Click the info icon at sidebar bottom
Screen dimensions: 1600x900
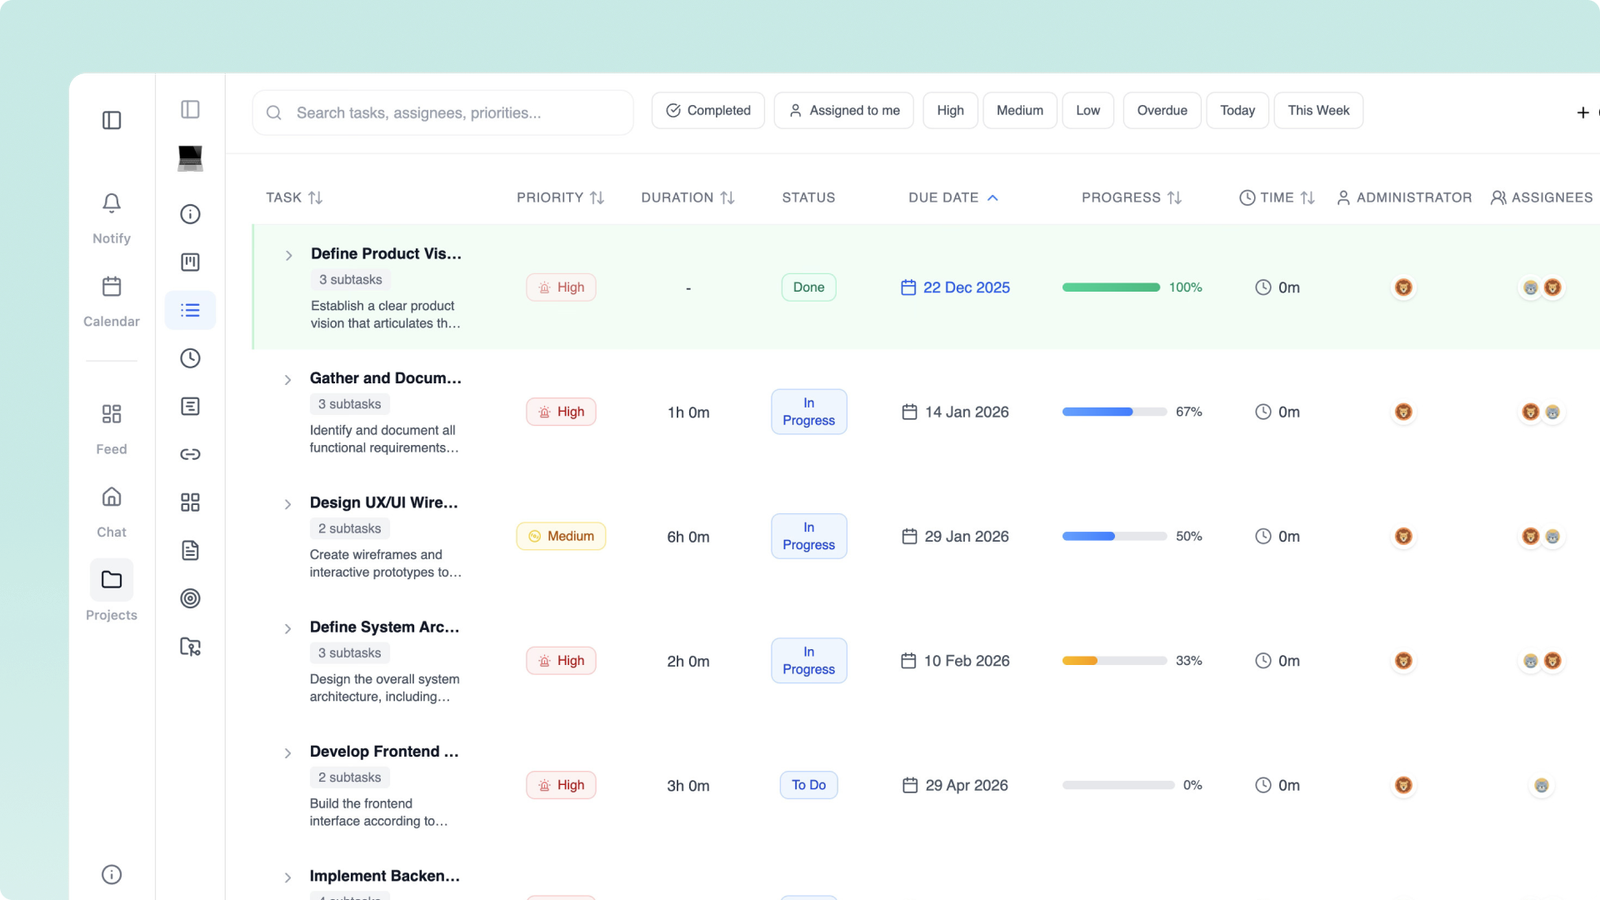point(112,875)
